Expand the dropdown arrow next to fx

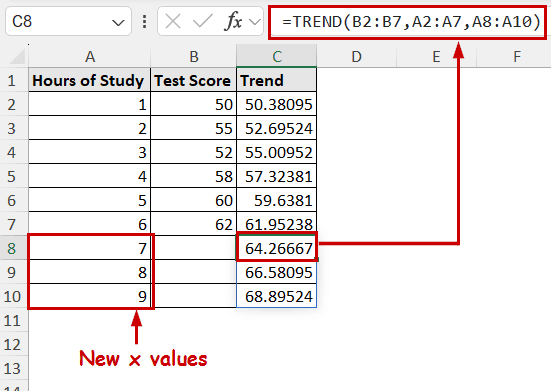tap(255, 22)
